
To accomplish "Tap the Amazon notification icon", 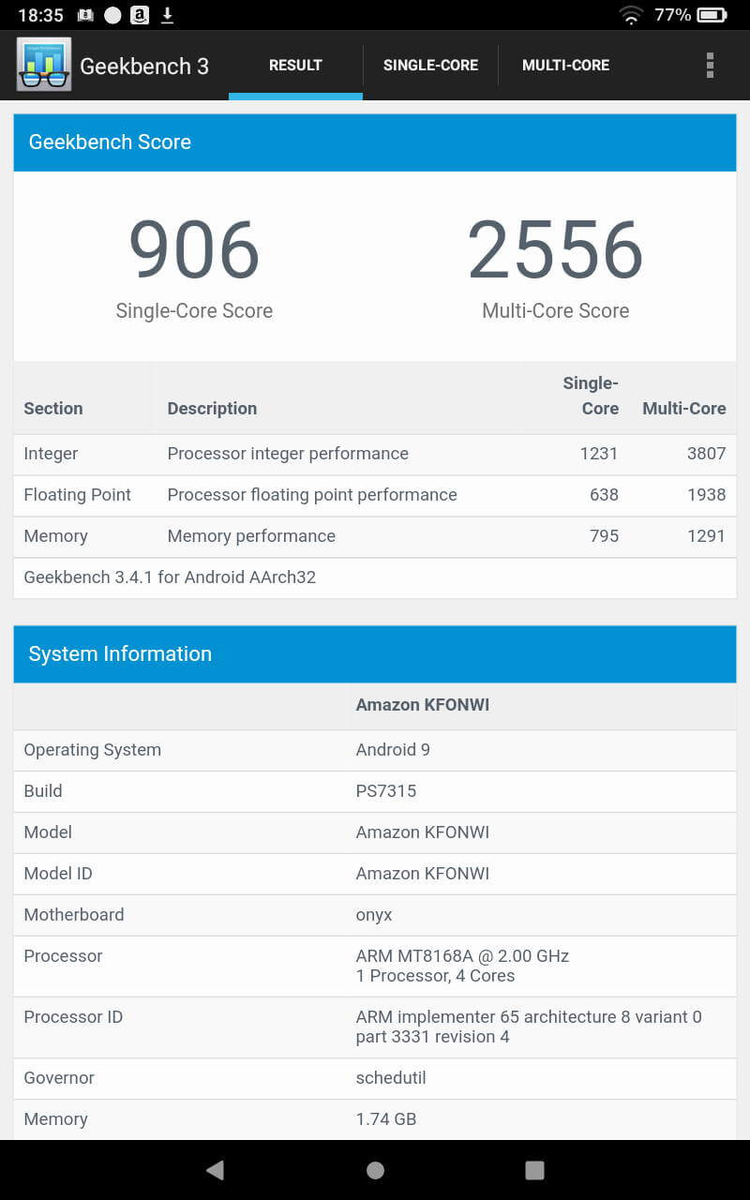I will [140, 15].
